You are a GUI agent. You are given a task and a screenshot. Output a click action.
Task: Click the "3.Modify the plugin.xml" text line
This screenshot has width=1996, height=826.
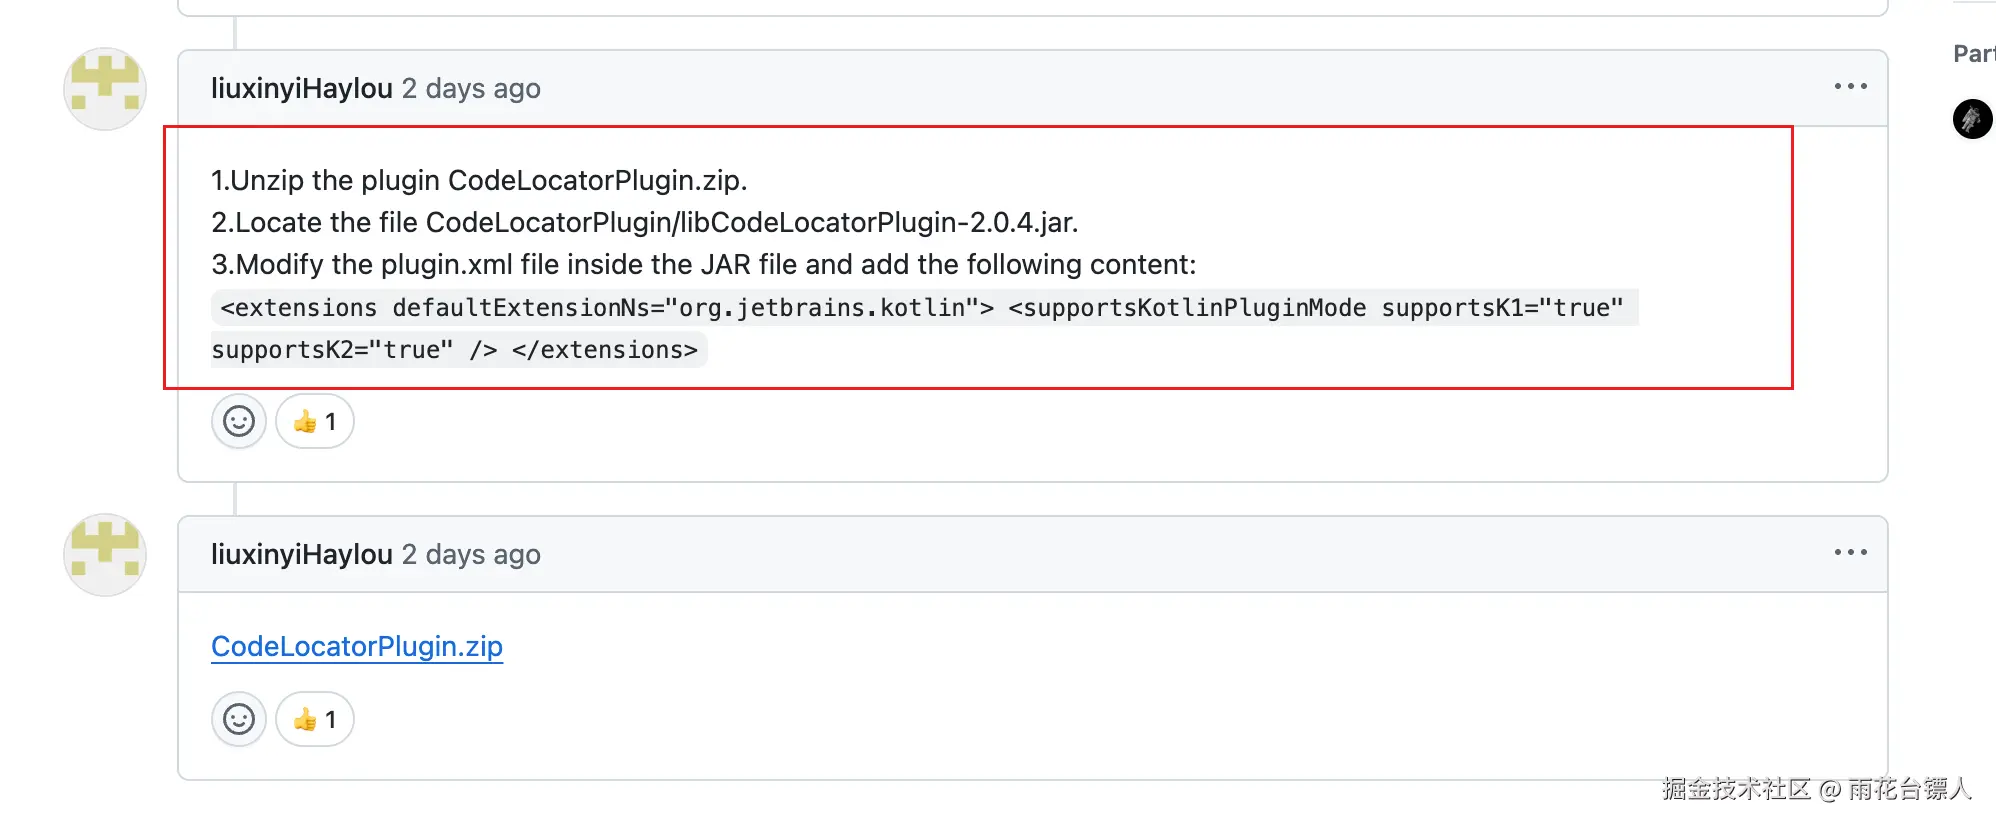point(703,264)
